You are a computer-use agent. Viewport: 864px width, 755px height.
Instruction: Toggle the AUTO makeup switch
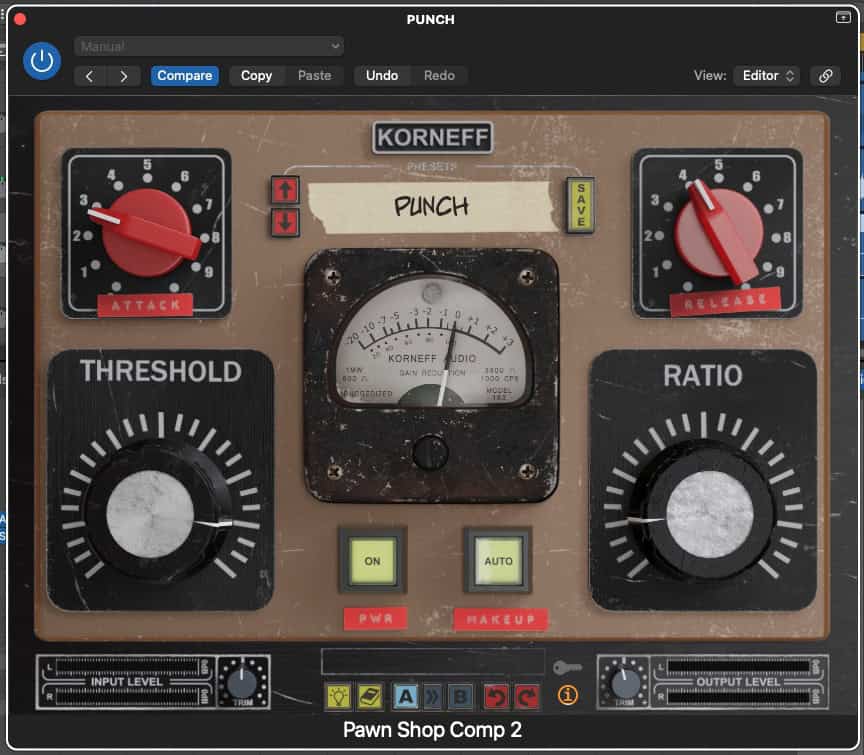pyautogui.click(x=498, y=560)
